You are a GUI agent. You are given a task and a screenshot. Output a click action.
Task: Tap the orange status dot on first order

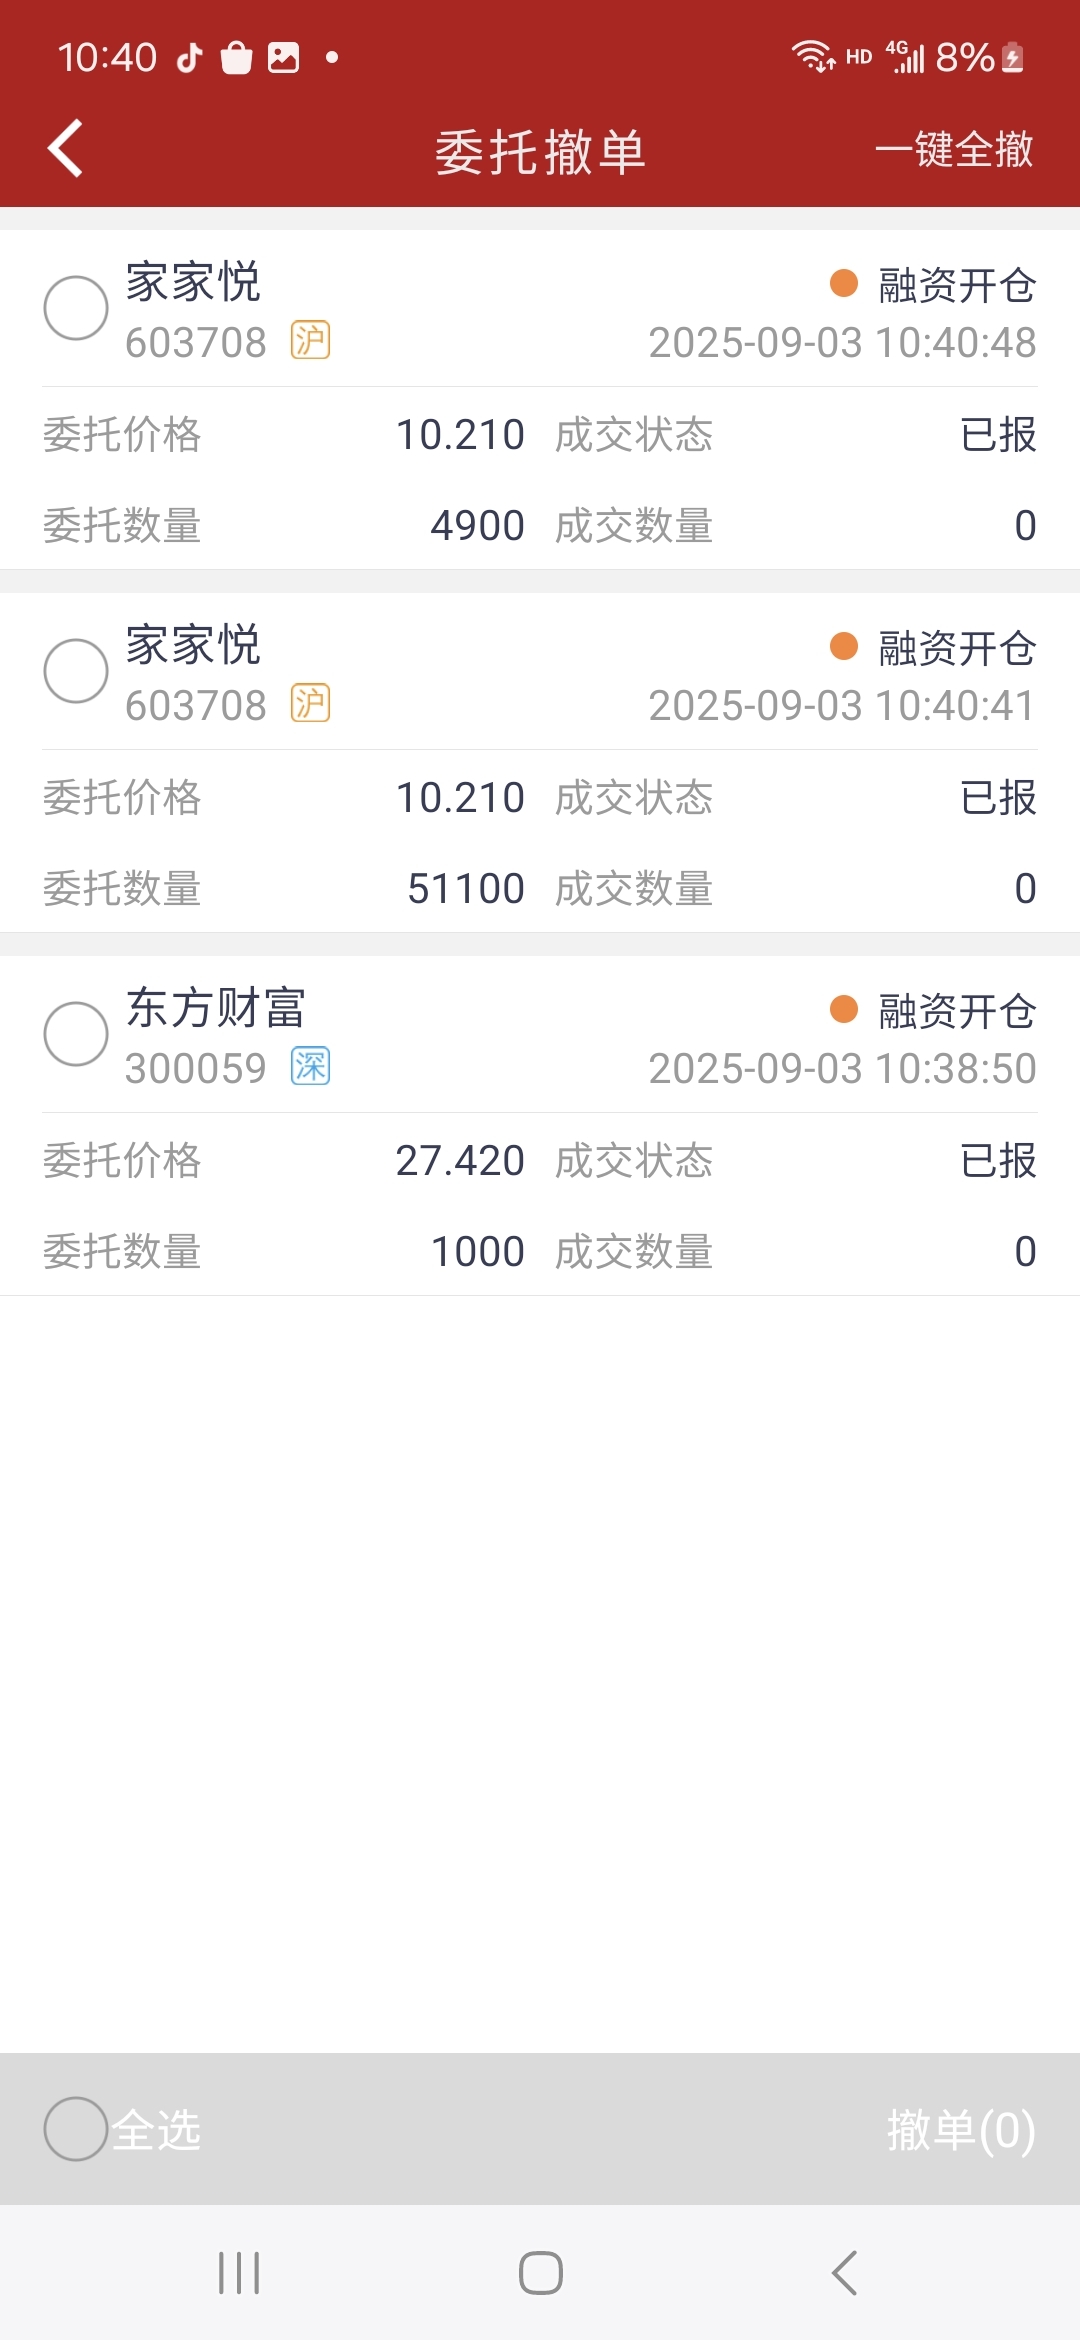tap(844, 283)
